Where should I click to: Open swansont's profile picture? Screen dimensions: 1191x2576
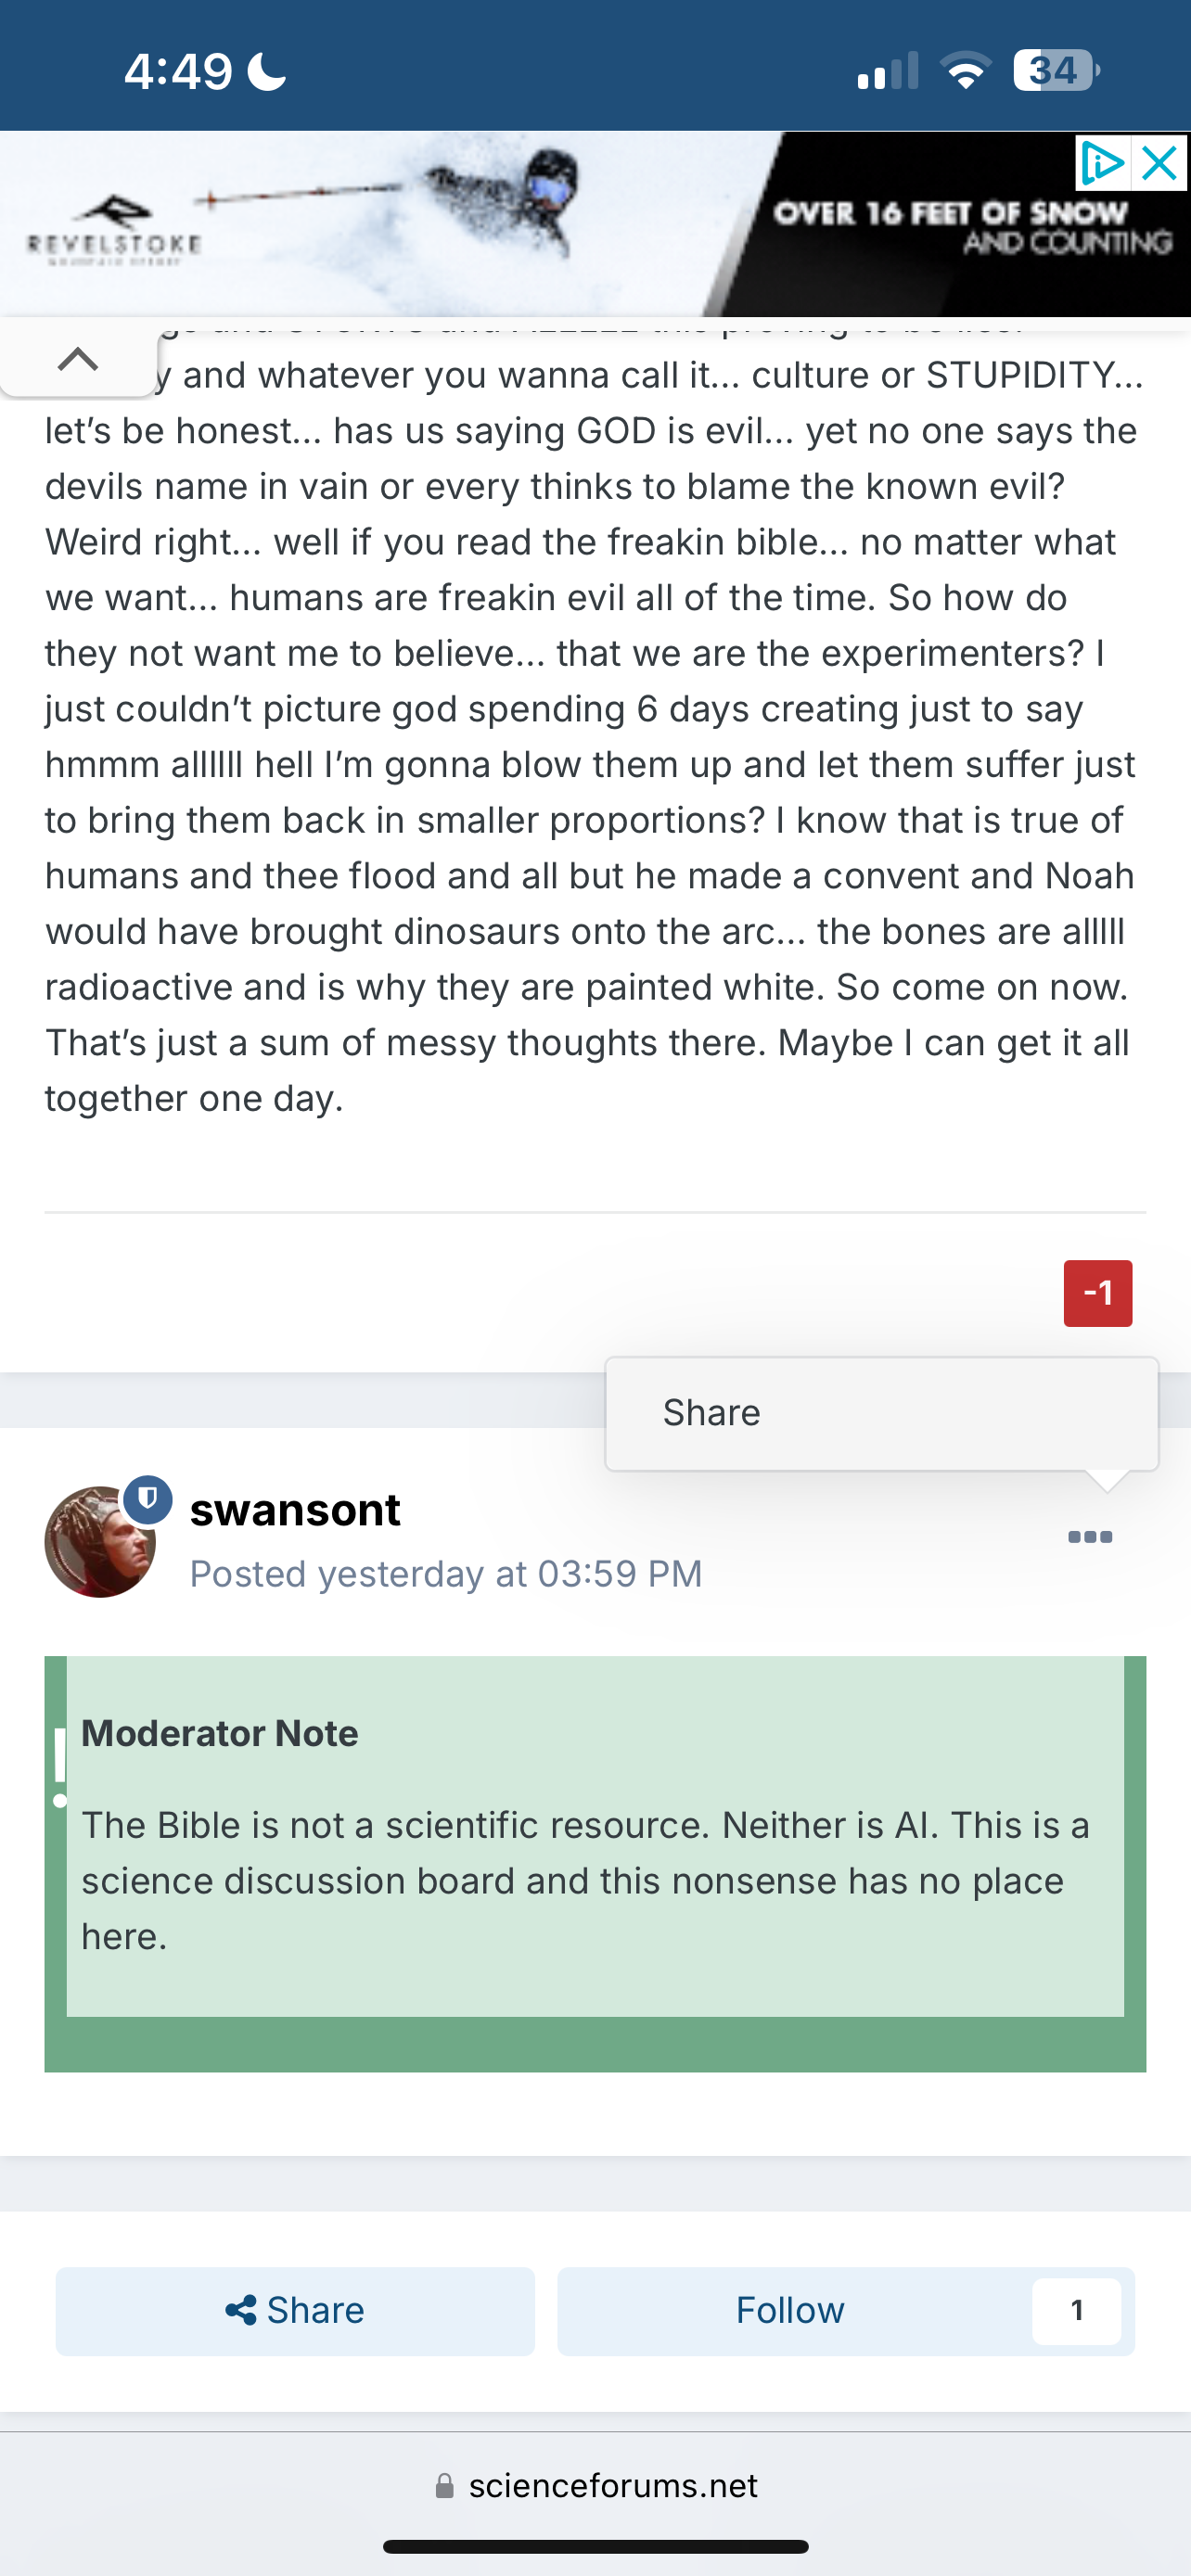click(x=99, y=1542)
